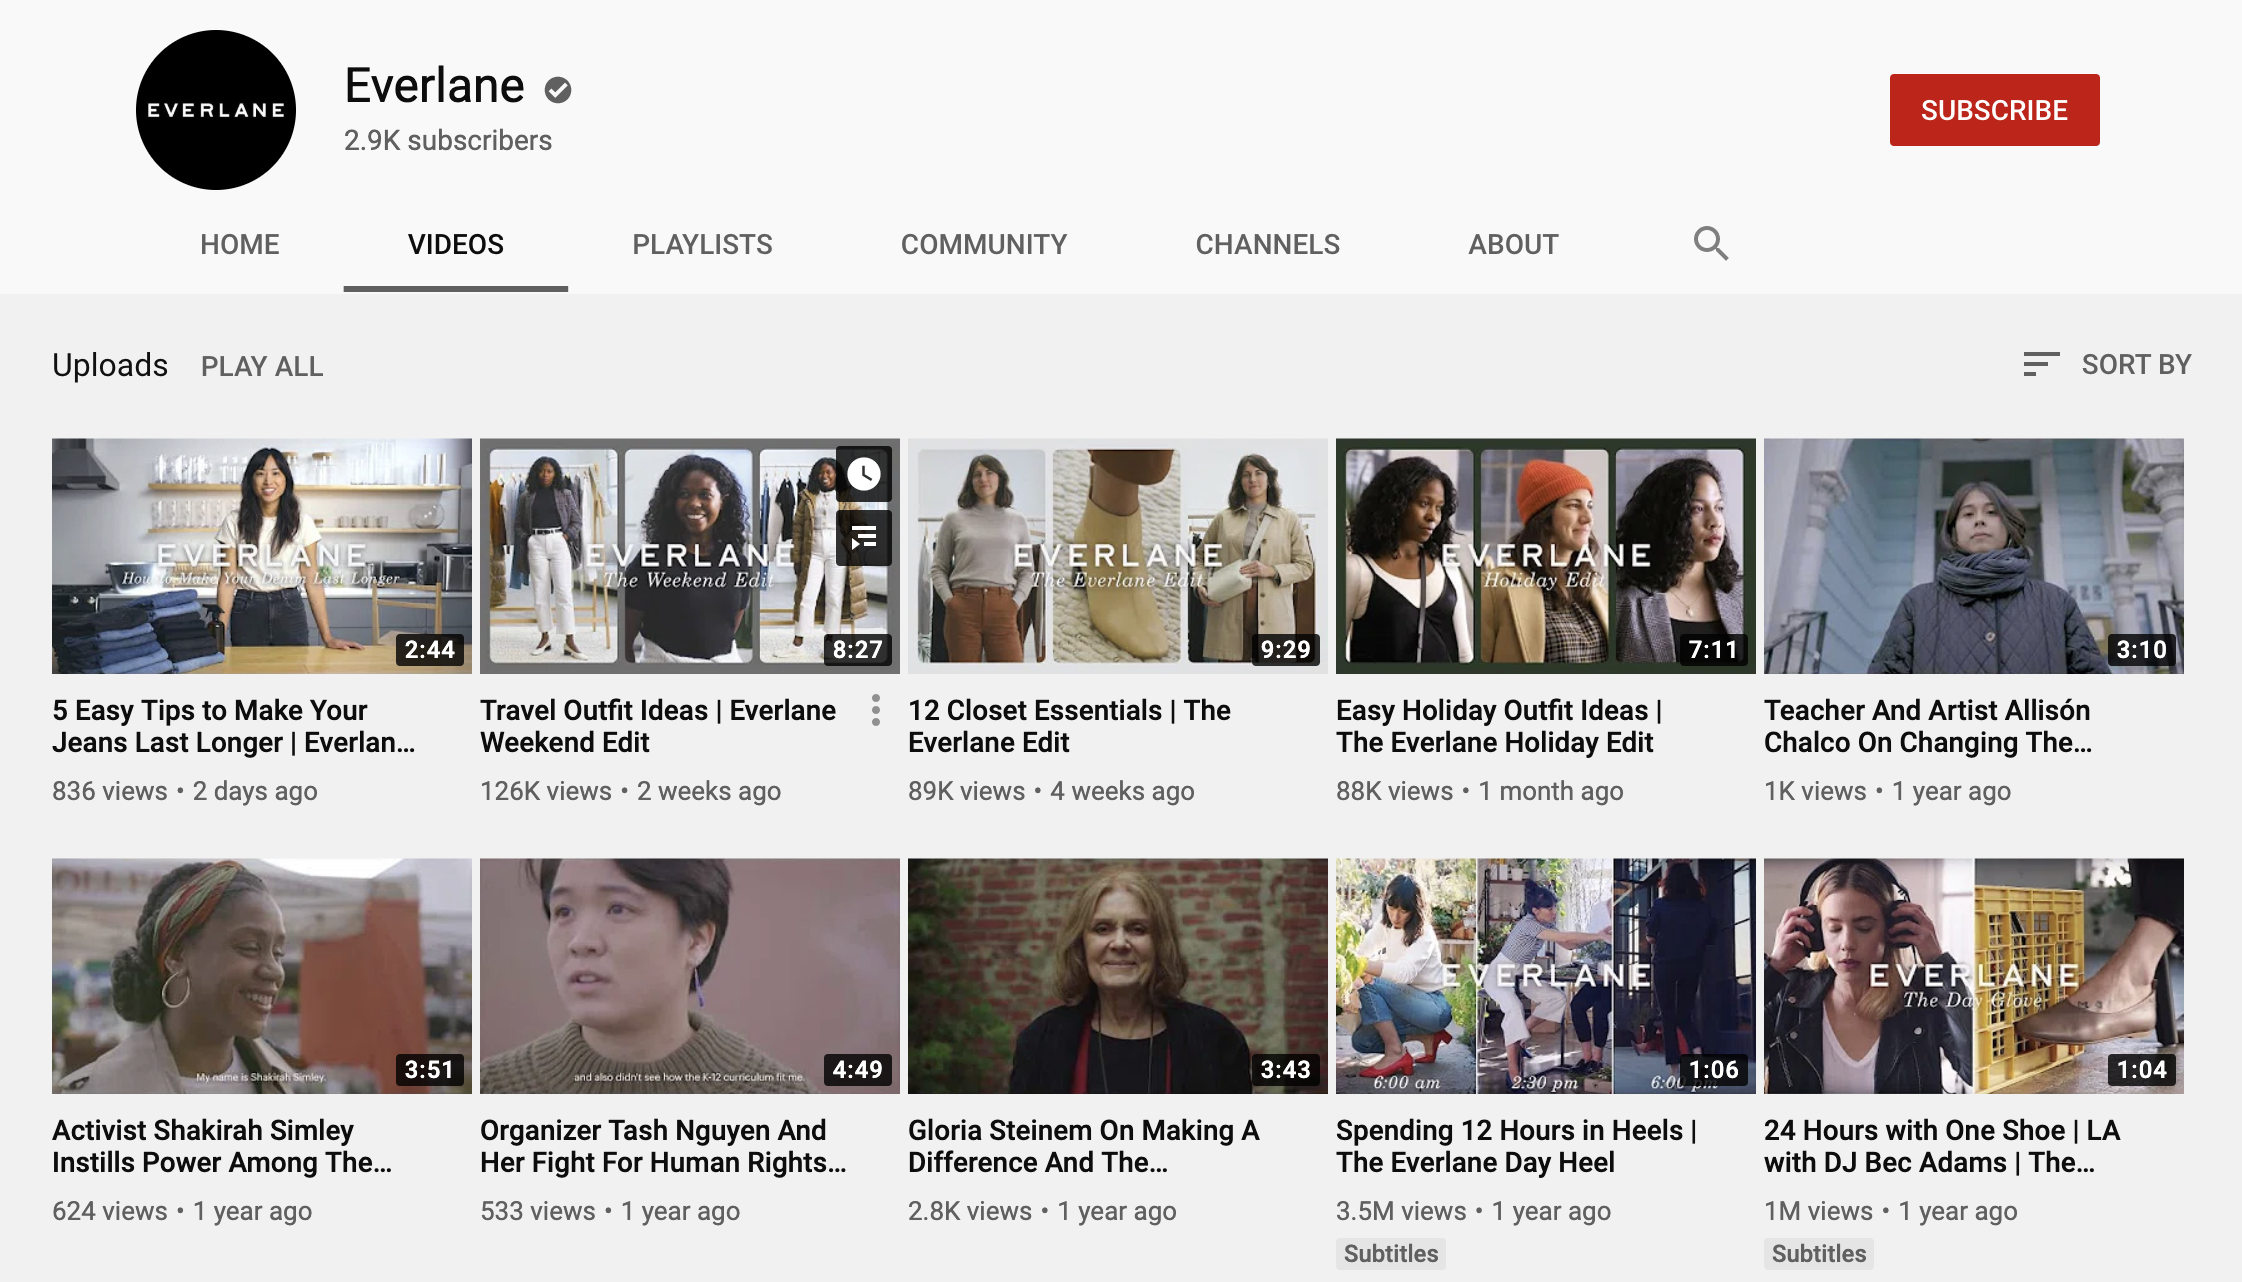Select the Videos tab
The height and width of the screenshot is (1282, 2242).
[x=456, y=244]
